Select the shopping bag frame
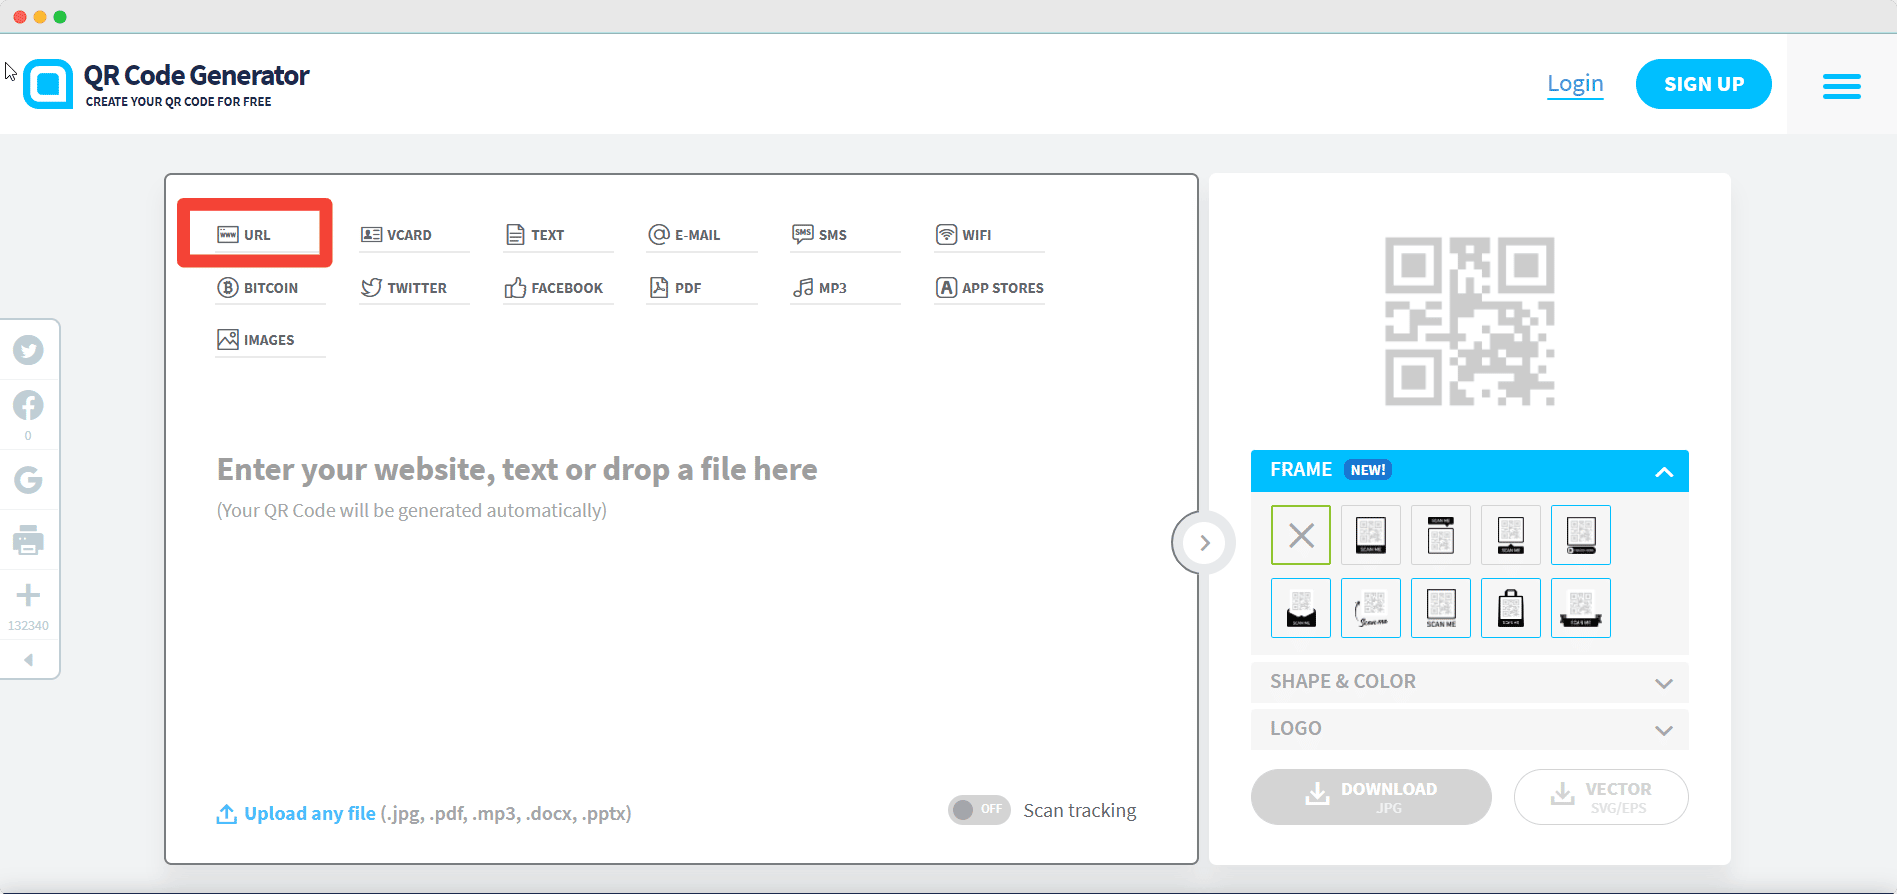Image resolution: width=1897 pixels, height=894 pixels. tap(1511, 608)
